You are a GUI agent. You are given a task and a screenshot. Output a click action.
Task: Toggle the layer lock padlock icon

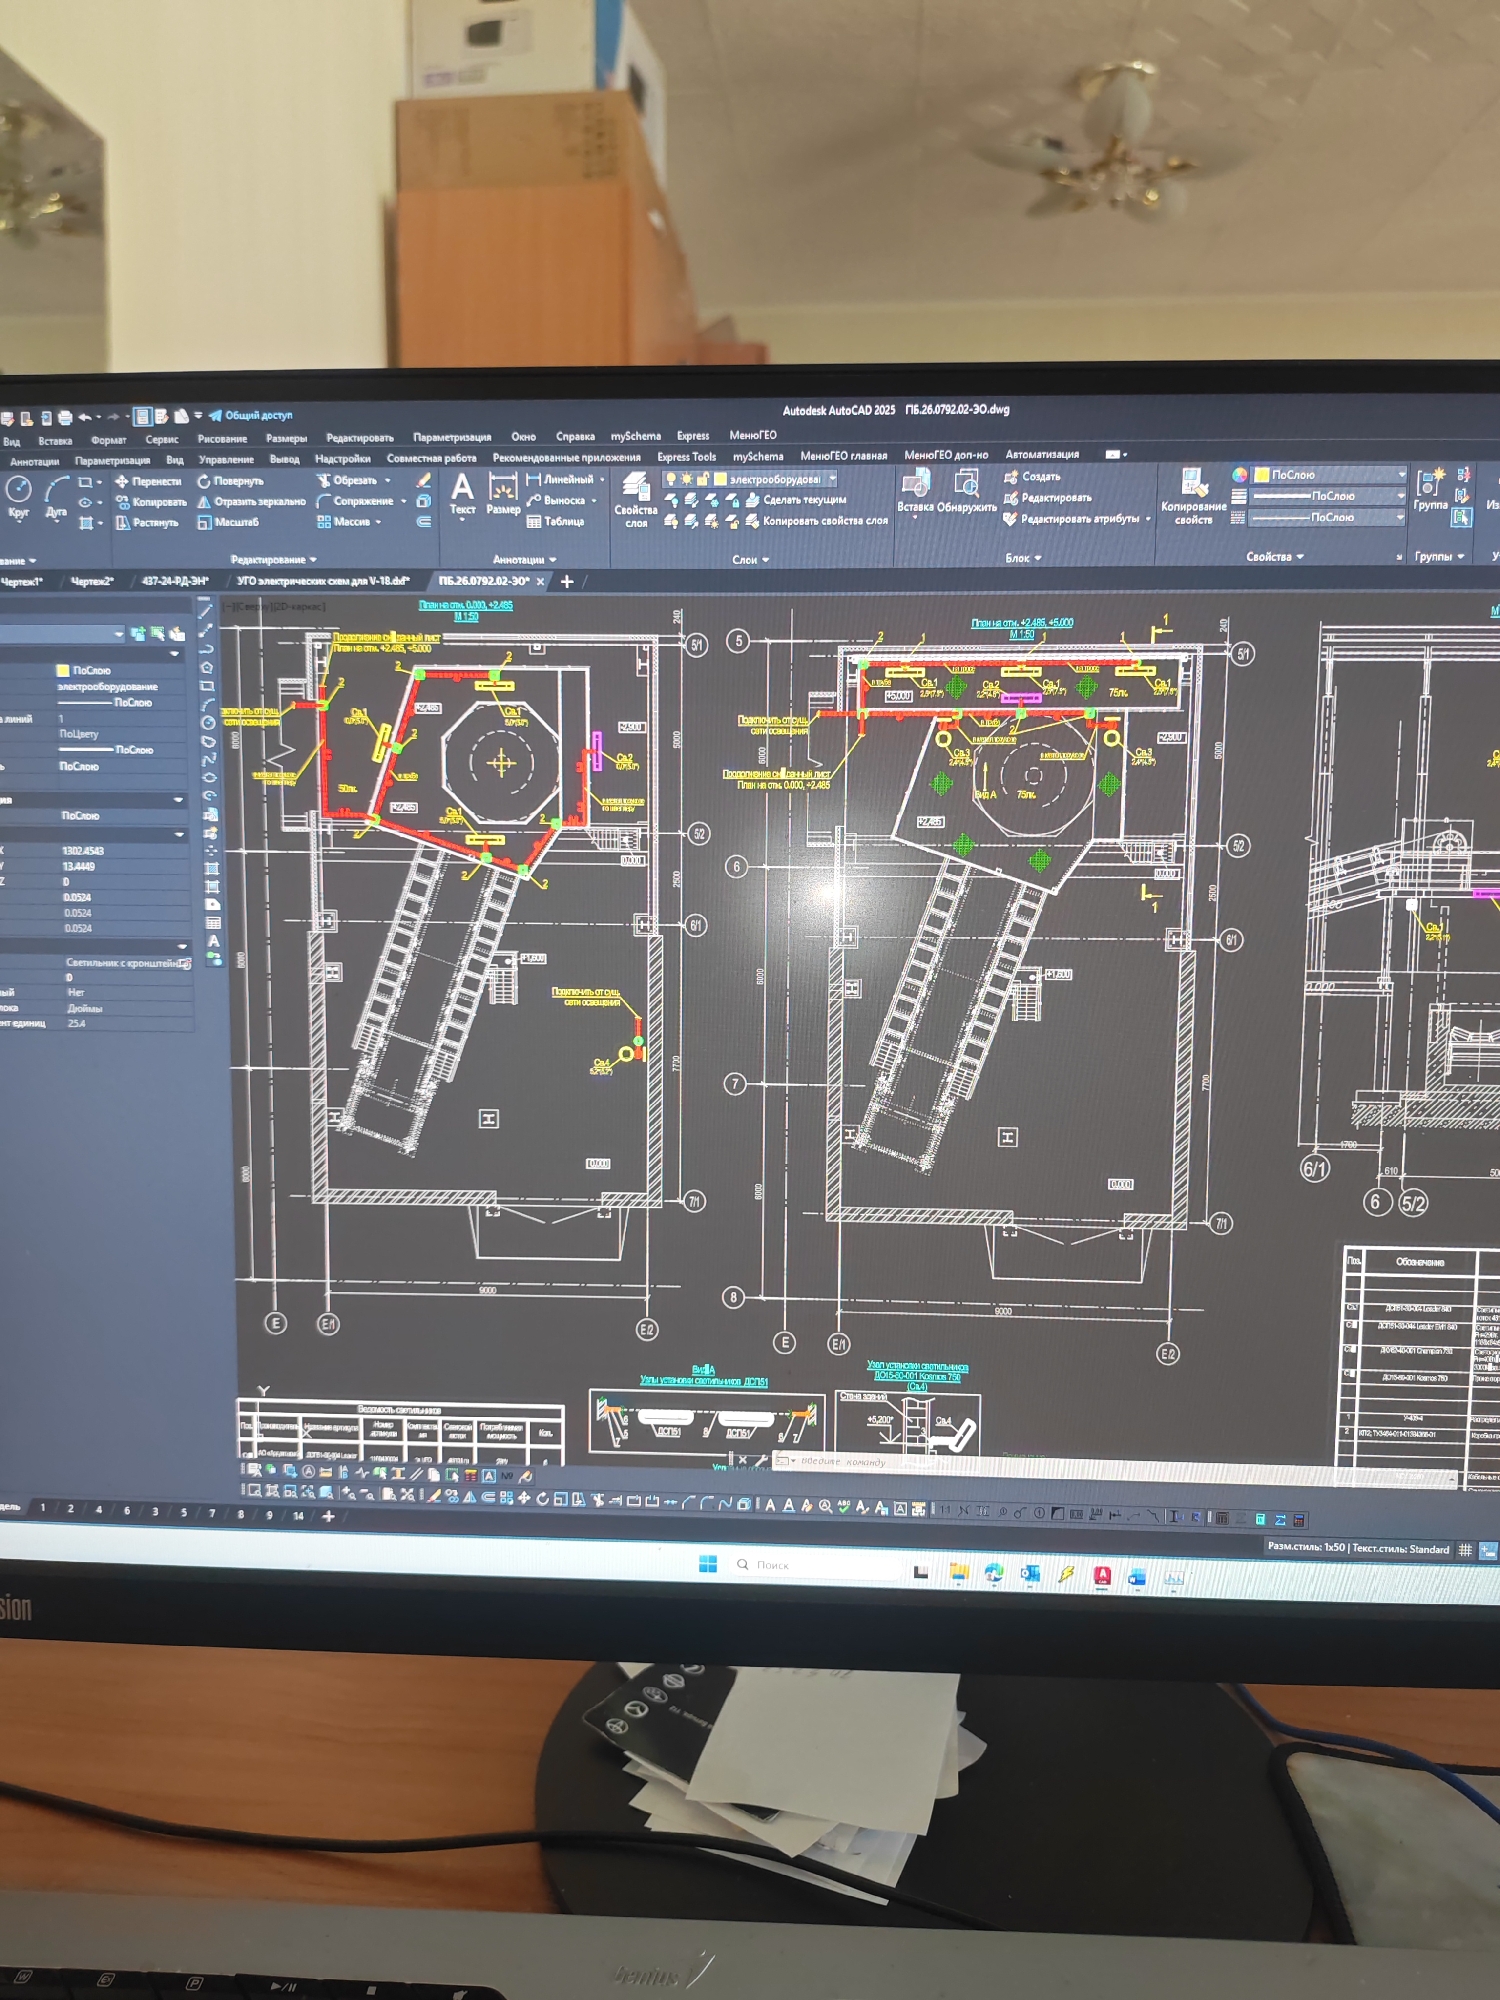coord(703,479)
